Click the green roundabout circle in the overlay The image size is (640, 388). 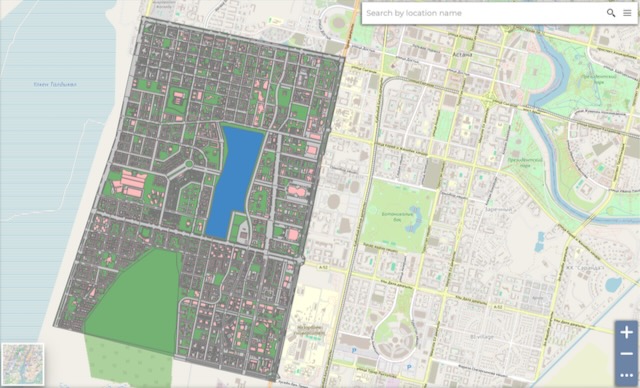point(189,164)
